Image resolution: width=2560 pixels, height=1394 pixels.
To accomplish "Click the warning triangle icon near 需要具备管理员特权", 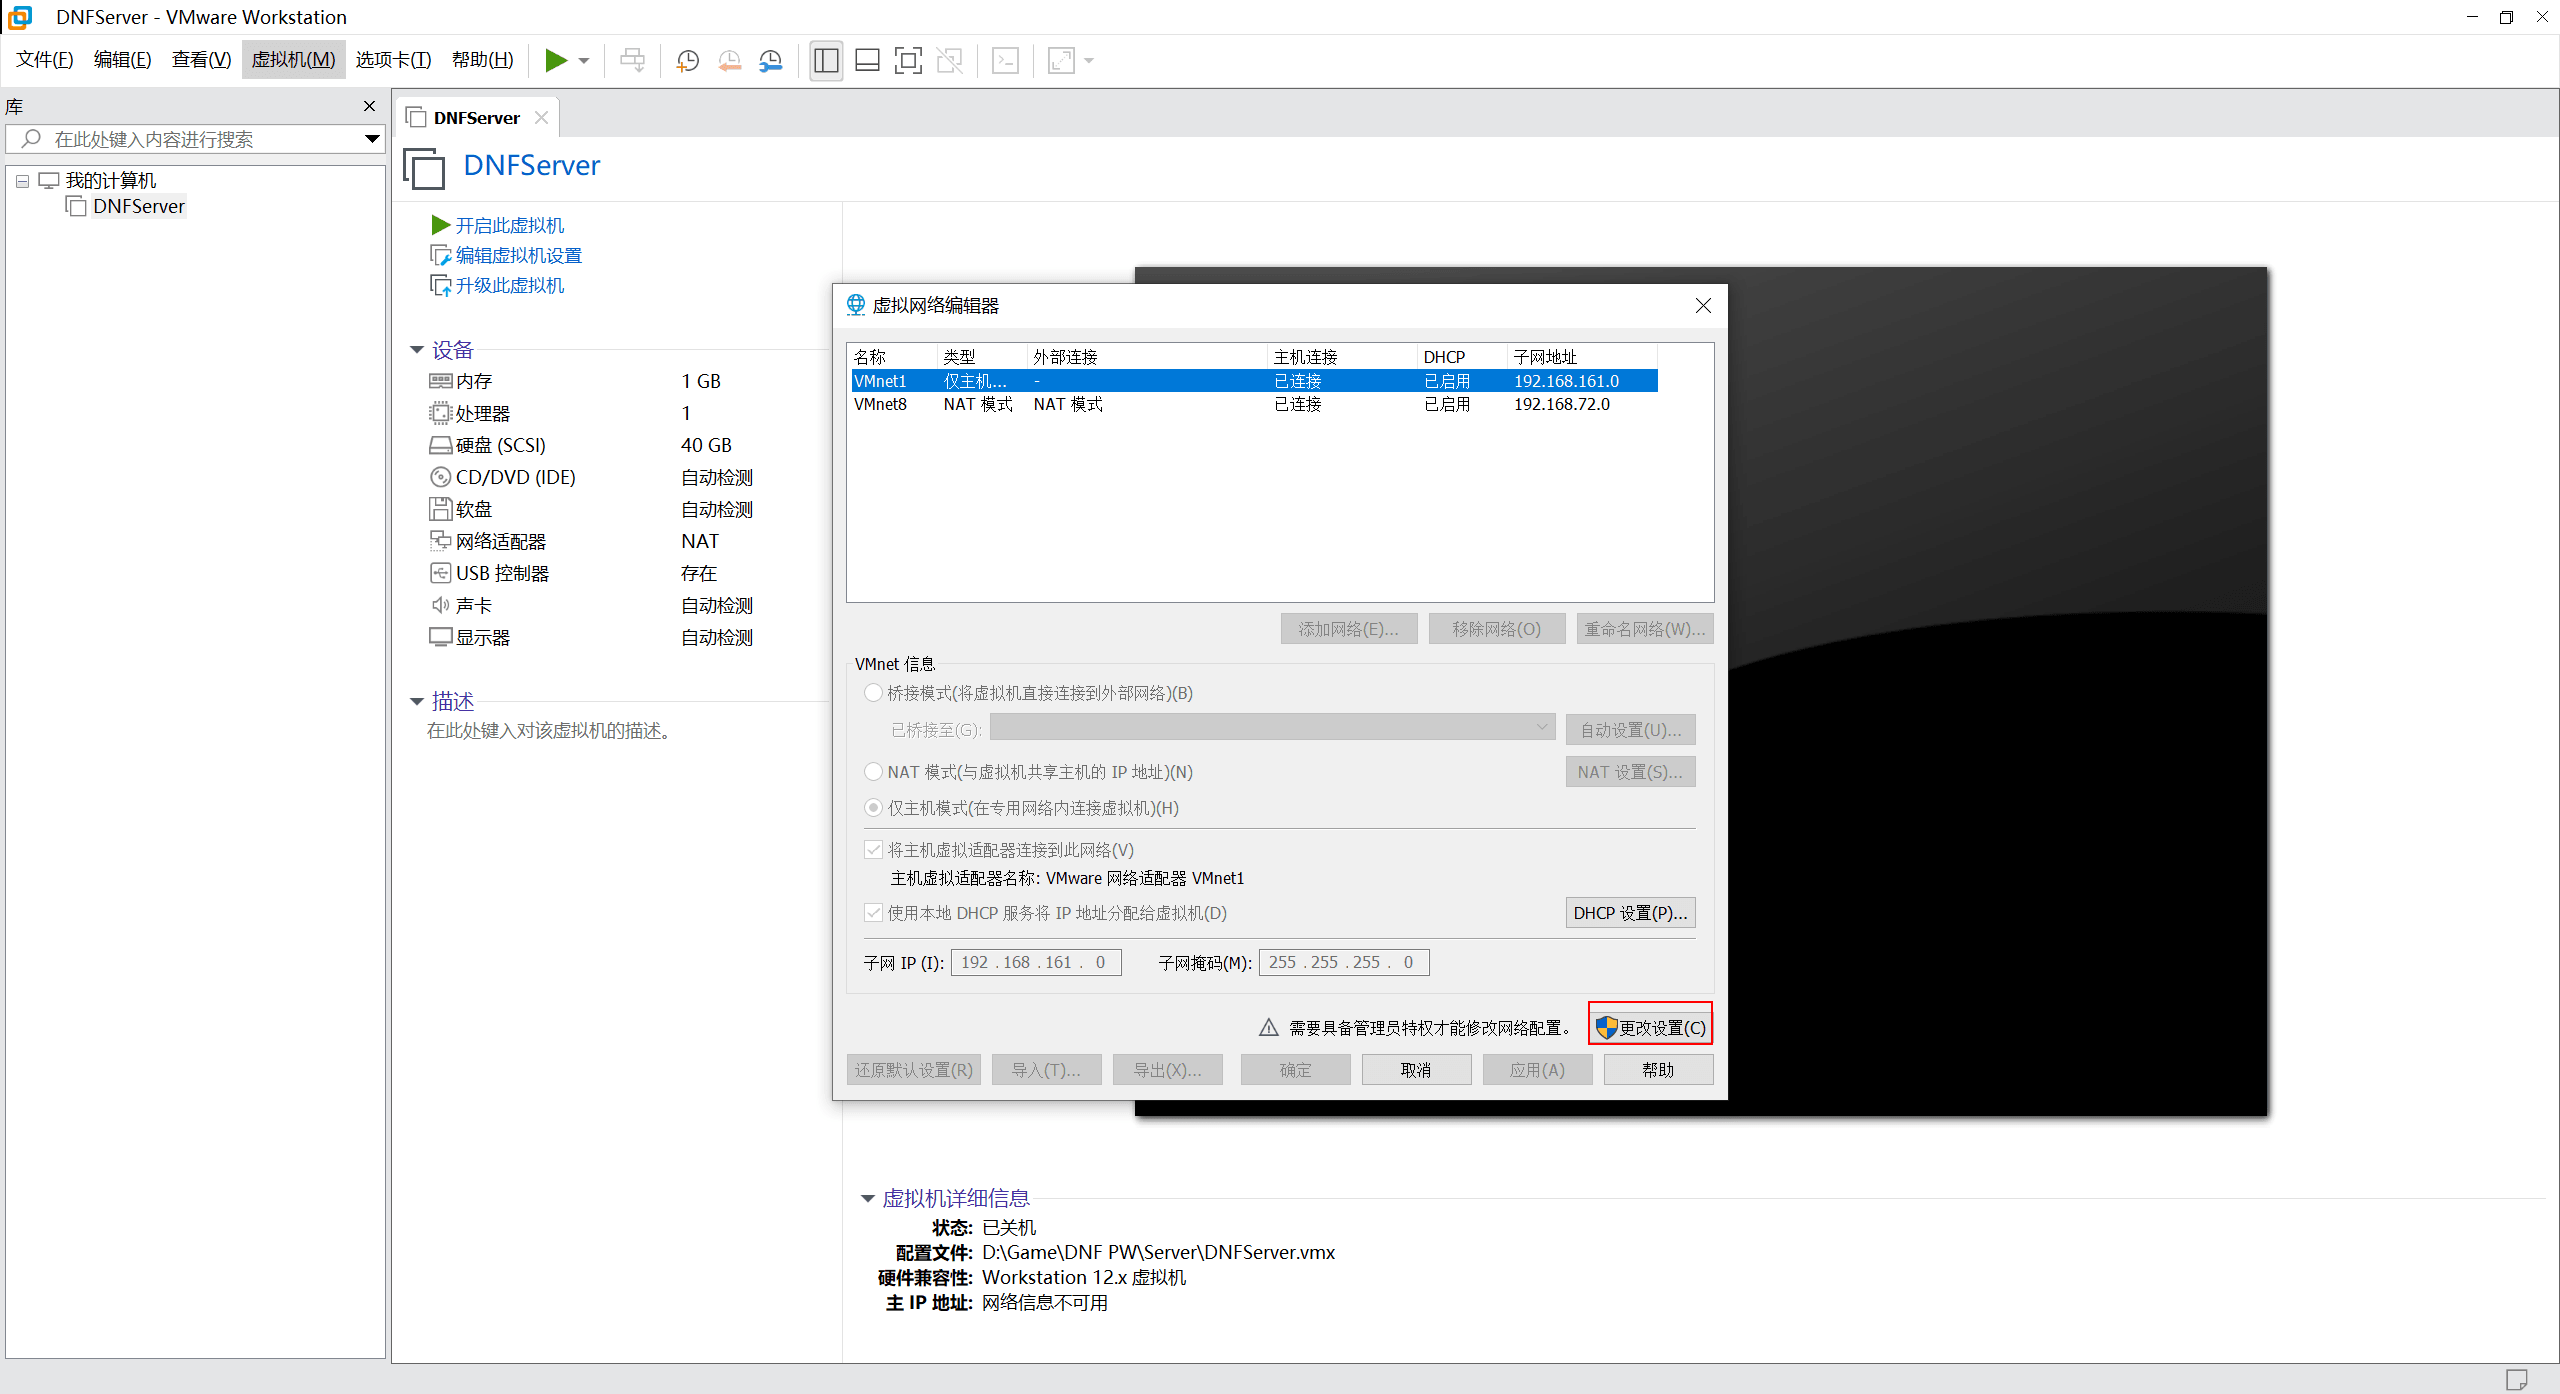I will [1269, 1027].
